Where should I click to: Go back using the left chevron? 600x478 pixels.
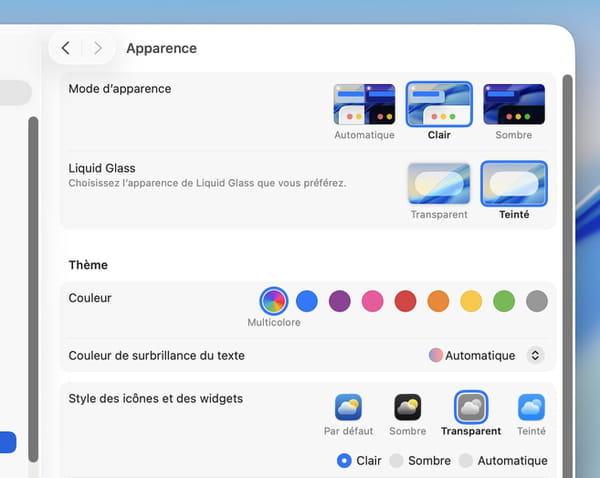[x=66, y=48]
